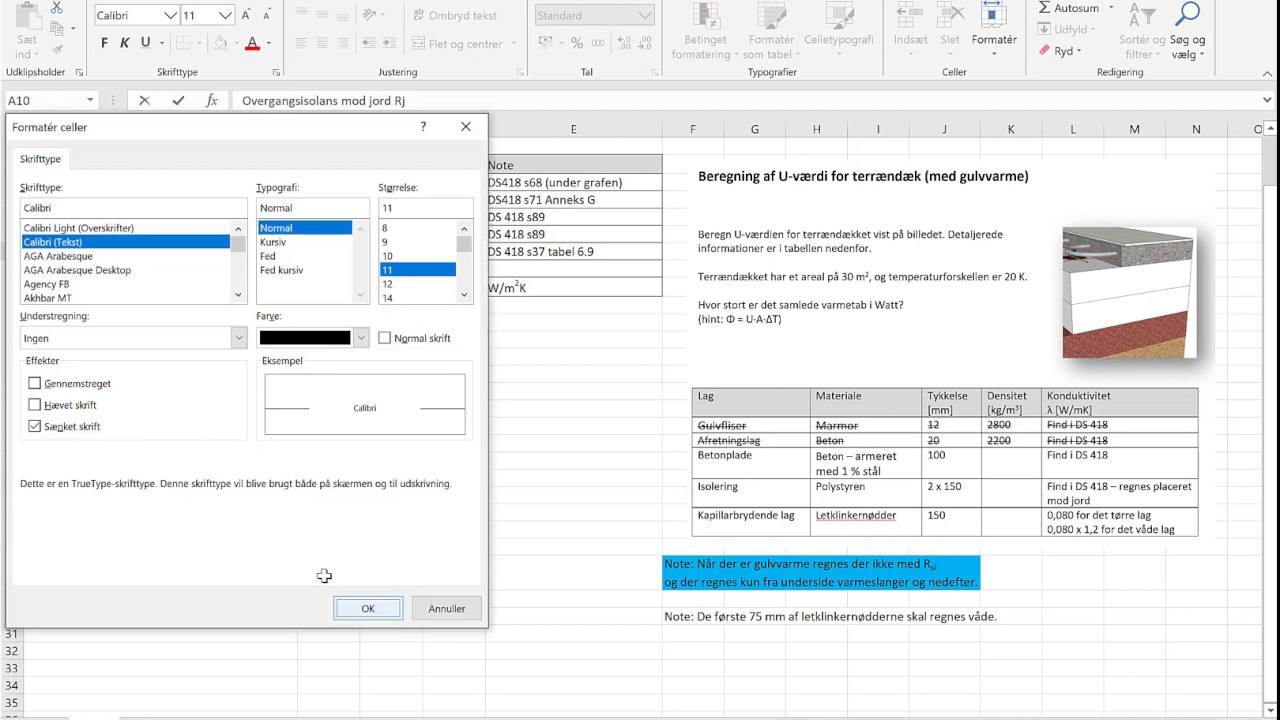Check the Hævet skrift checkbox
The height and width of the screenshot is (720, 1280).
click(35, 405)
